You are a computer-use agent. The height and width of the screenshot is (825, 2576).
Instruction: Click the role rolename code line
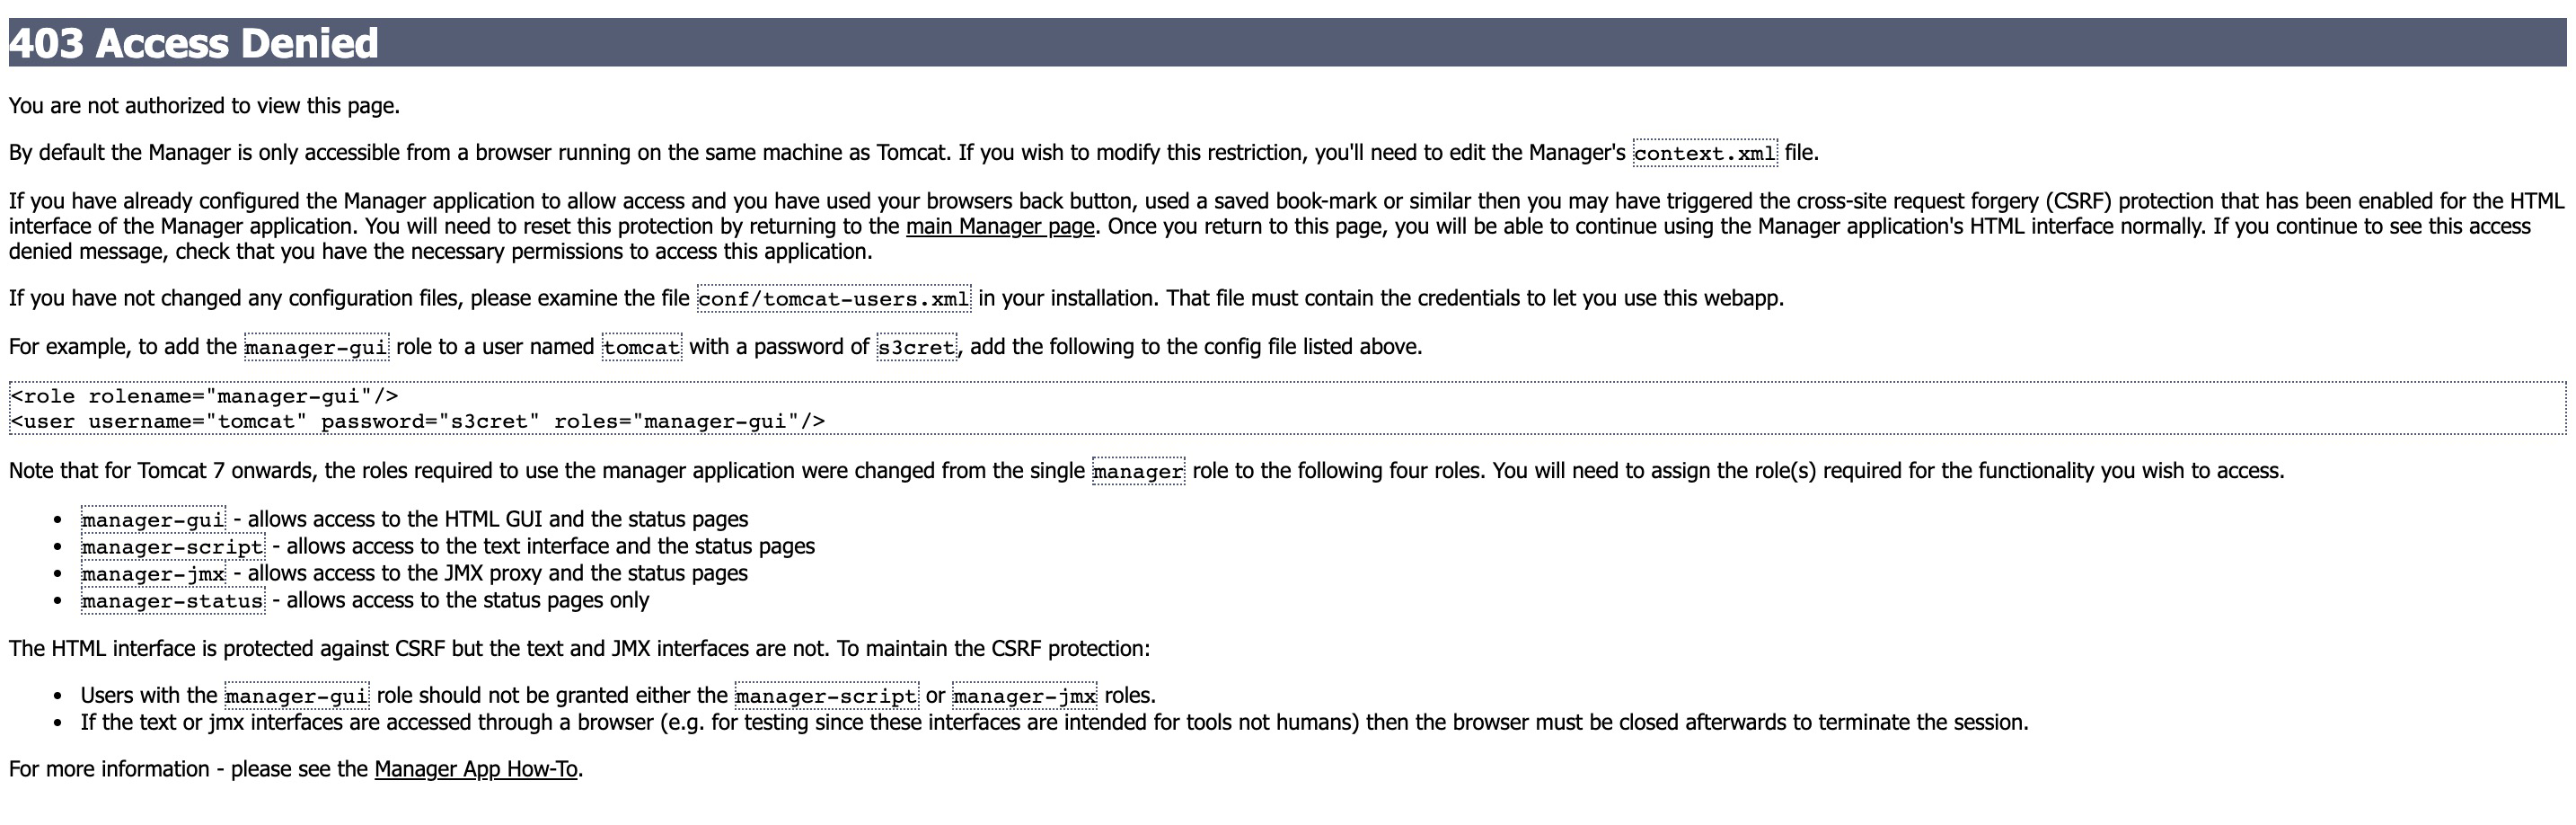pos(204,396)
